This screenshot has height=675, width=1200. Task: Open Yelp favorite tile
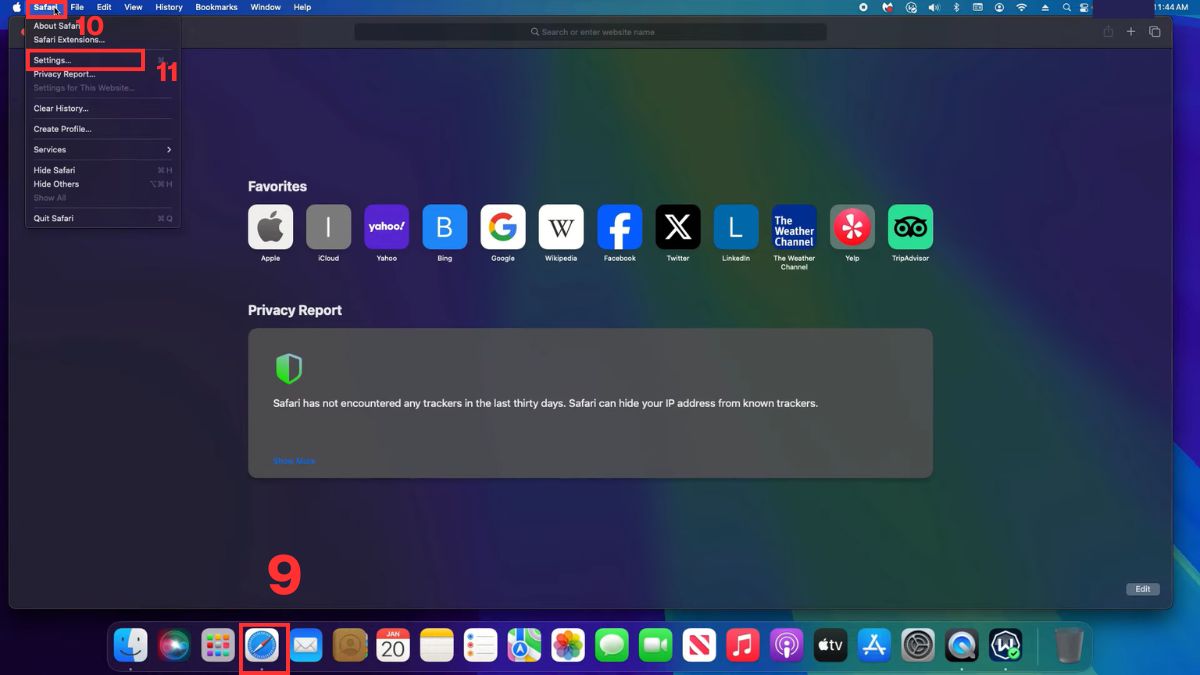pos(852,227)
